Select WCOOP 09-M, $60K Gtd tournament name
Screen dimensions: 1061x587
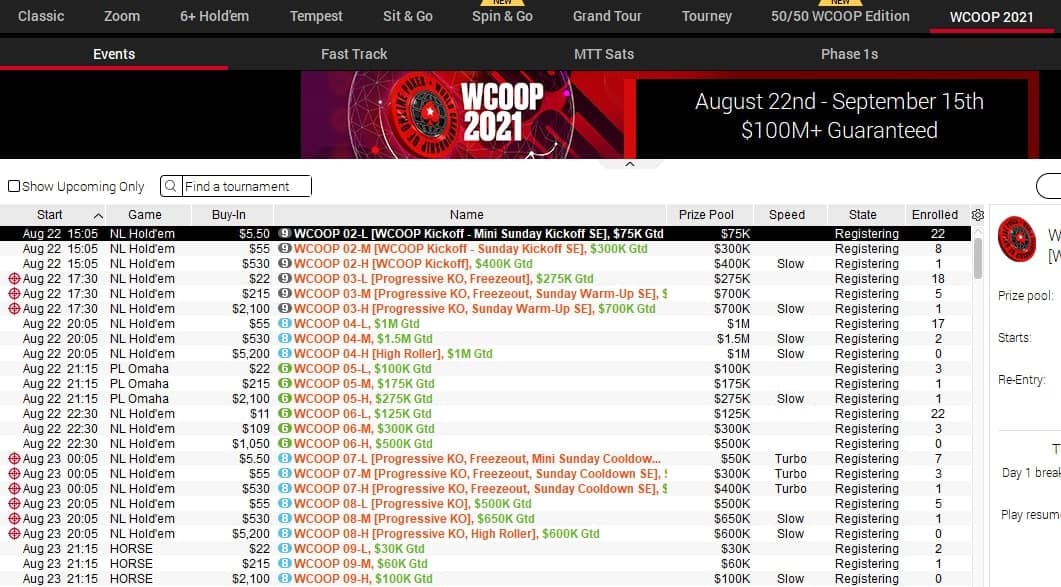pos(360,563)
